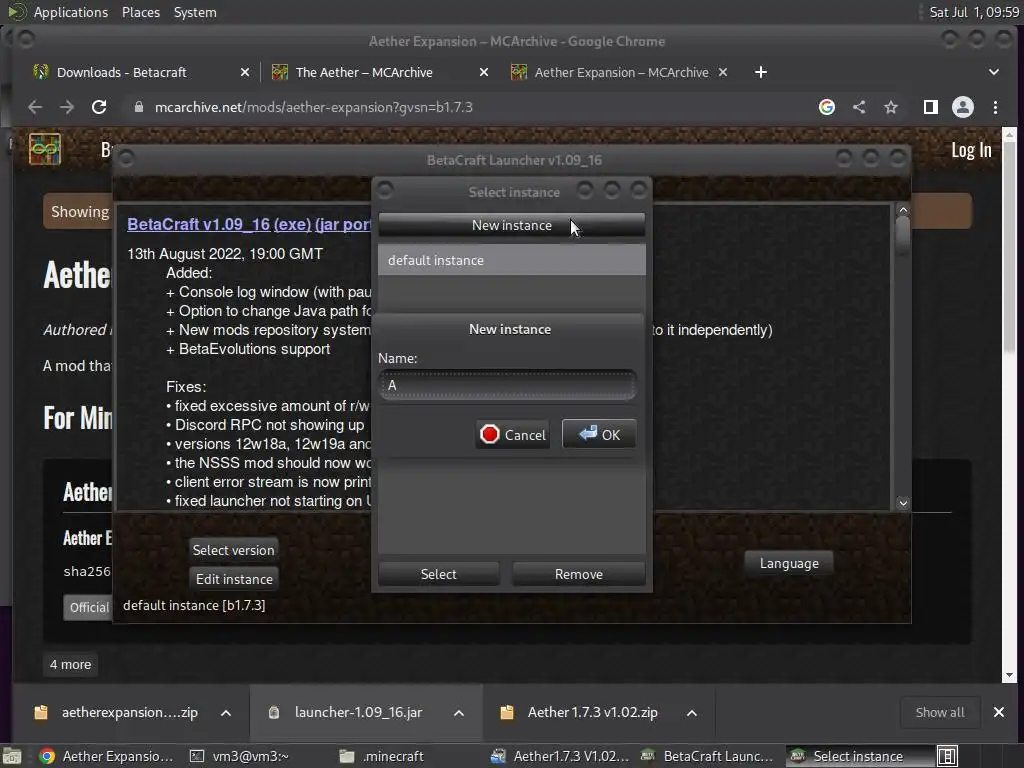Viewport: 1024px width, 768px height.
Task: Close the Downloads - Betacraft tab
Action: coord(245,72)
